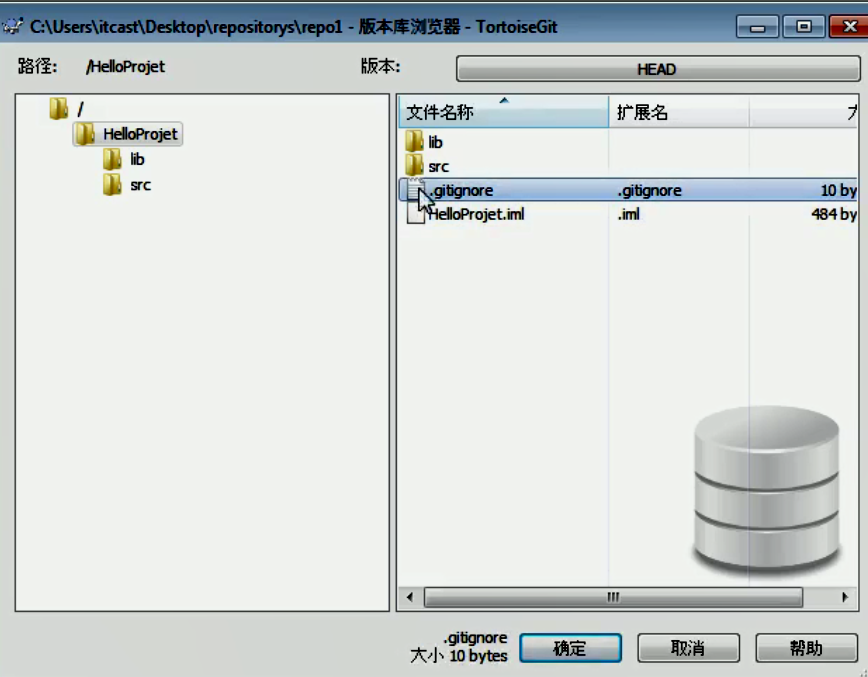Click the HelloProjet folder icon in tree

[x=85, y=134]
